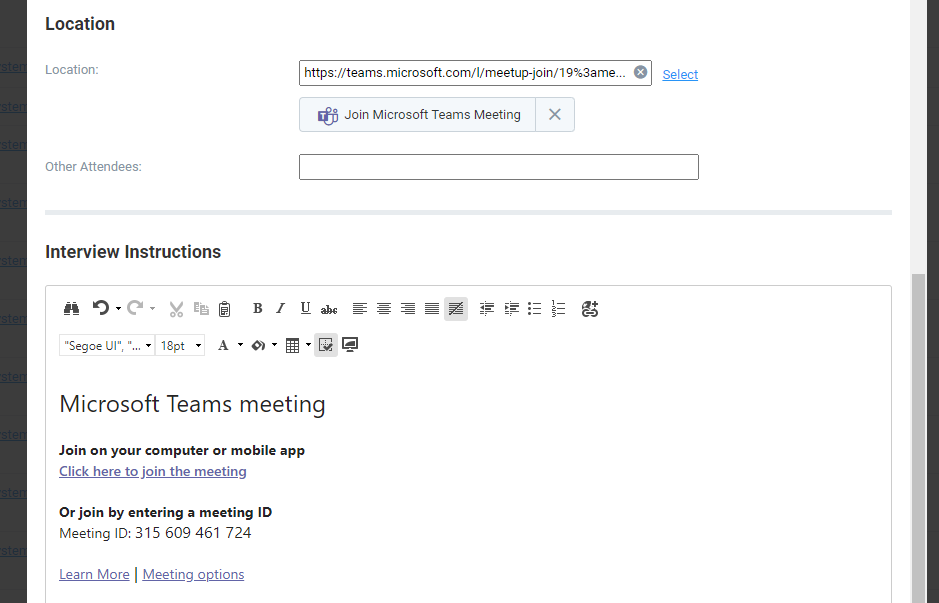Screen dimensions: 939x603
Task: Remove the Teams meeting with X
Action: [555, 114]
